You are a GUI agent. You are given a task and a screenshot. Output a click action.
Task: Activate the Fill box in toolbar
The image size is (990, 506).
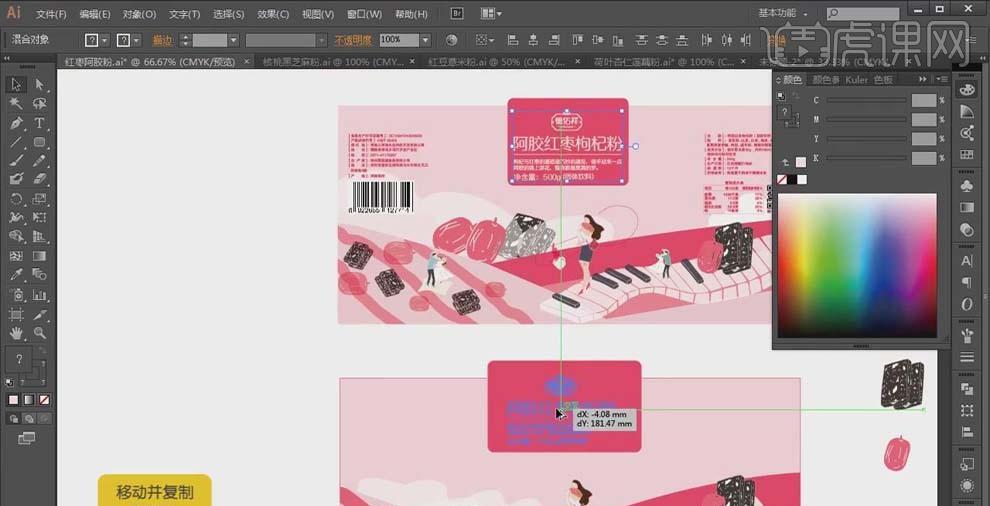[x=19, y=359]
